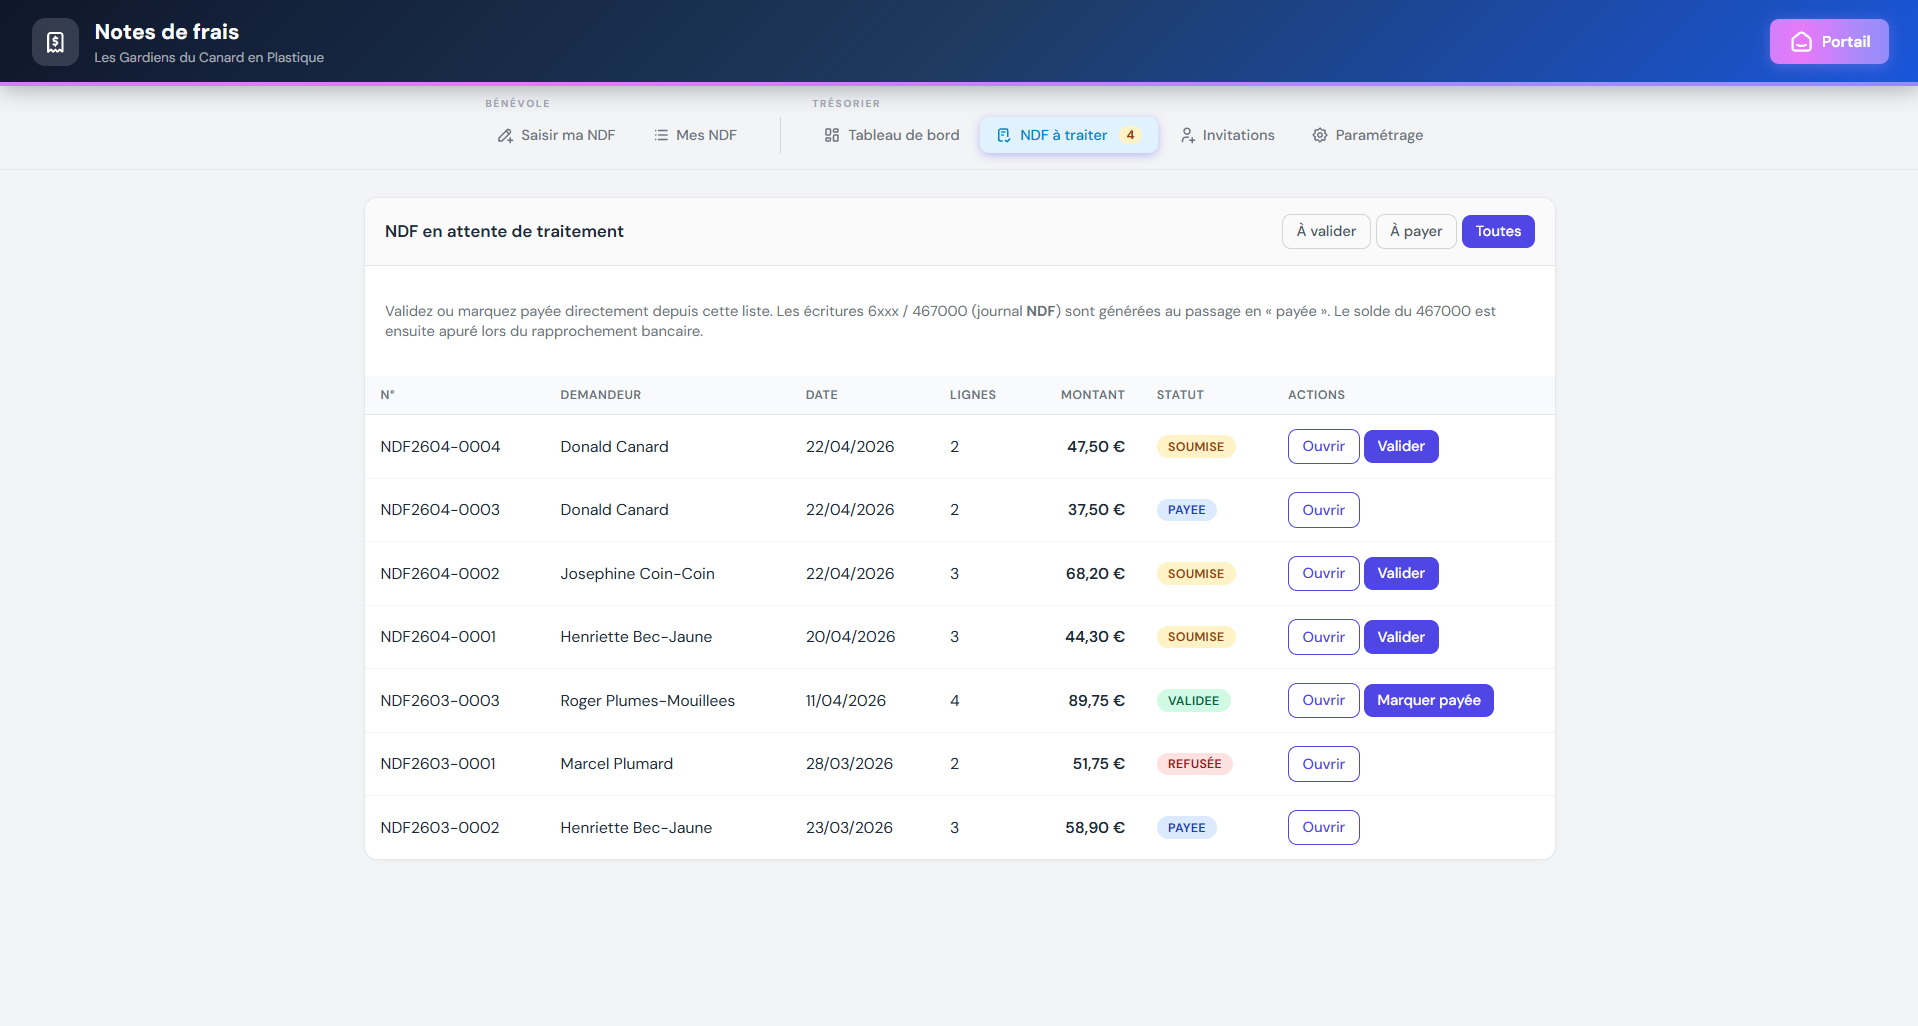This screenshot has height=1026, width=1918.
Task: Switch to the À valider filter
Action: 1325,231
